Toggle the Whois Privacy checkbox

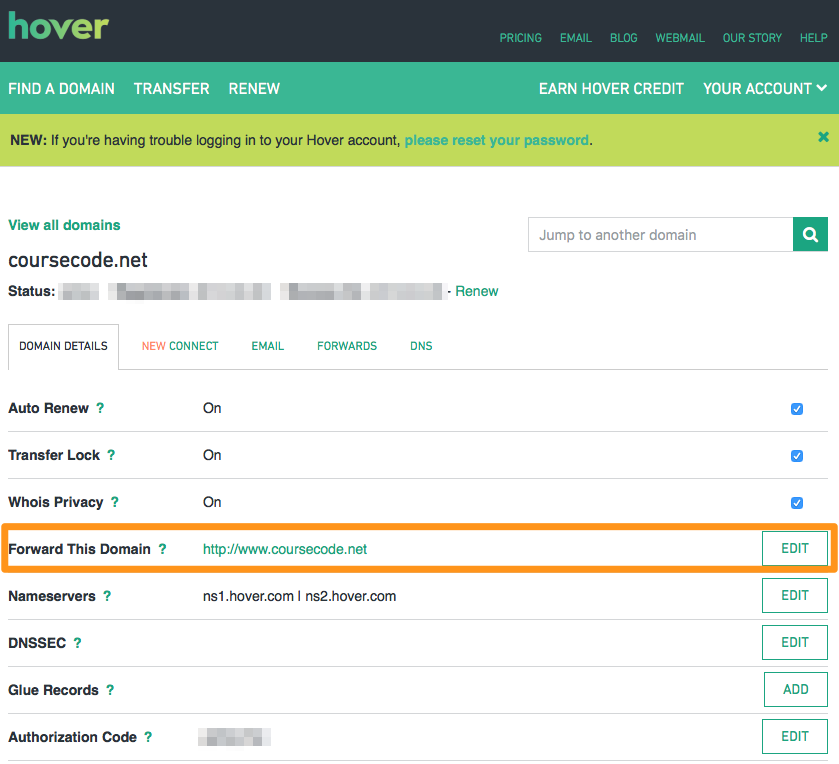(797, 503)
